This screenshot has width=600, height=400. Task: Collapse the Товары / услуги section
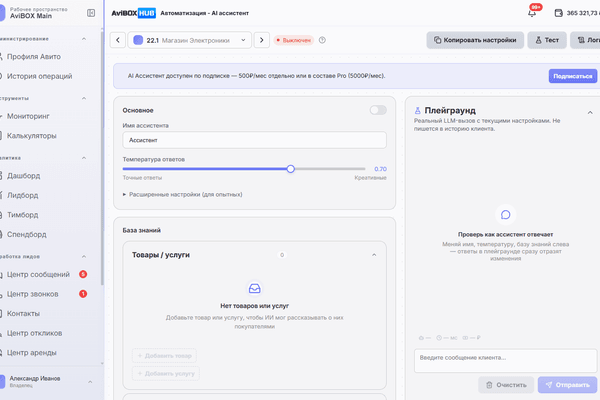tap(374, 255)
